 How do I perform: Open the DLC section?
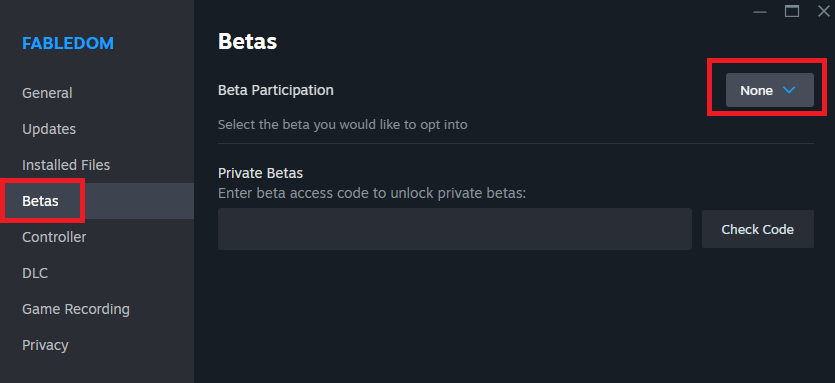click(x=35, y=273)
